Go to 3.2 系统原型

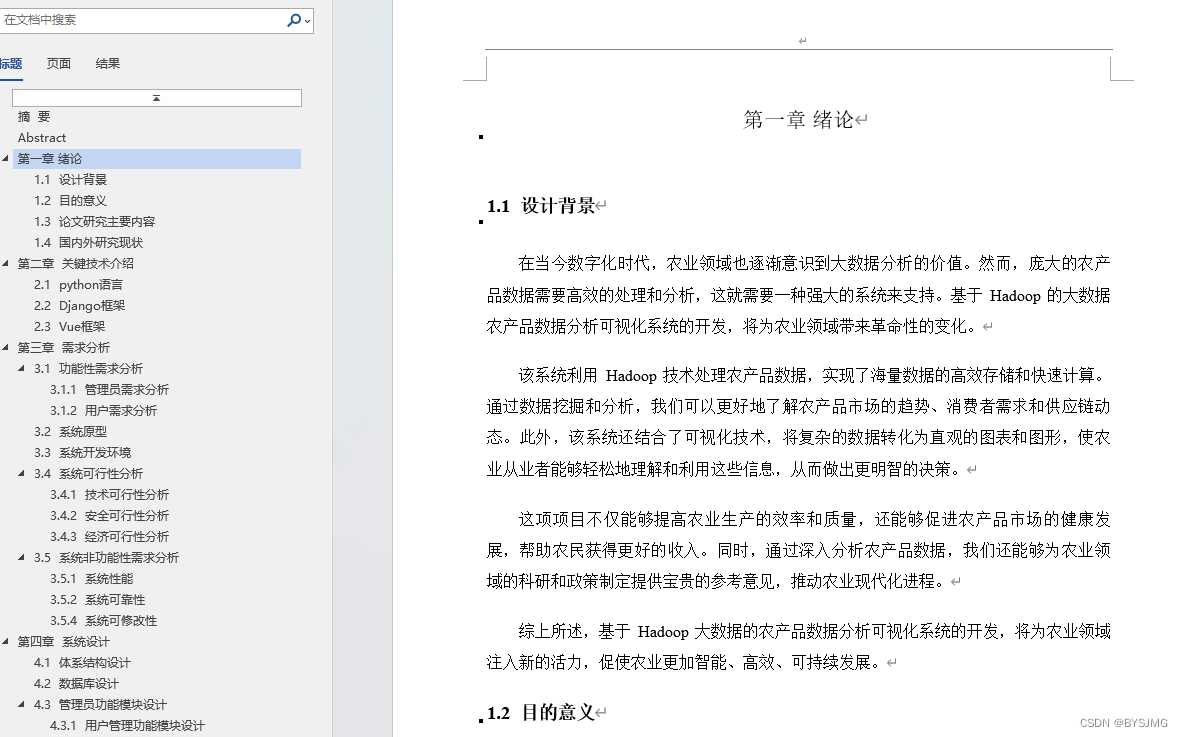coord(70,431)
